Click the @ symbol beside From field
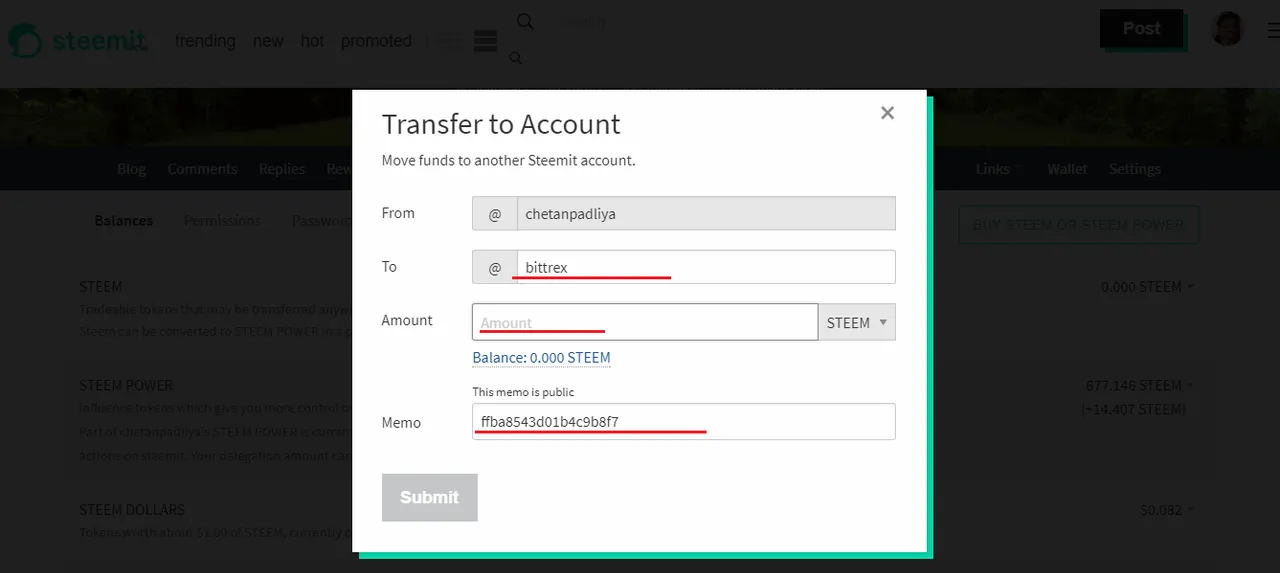The height and width of the screenshot is (573, 1280). [x=494, y=214]
